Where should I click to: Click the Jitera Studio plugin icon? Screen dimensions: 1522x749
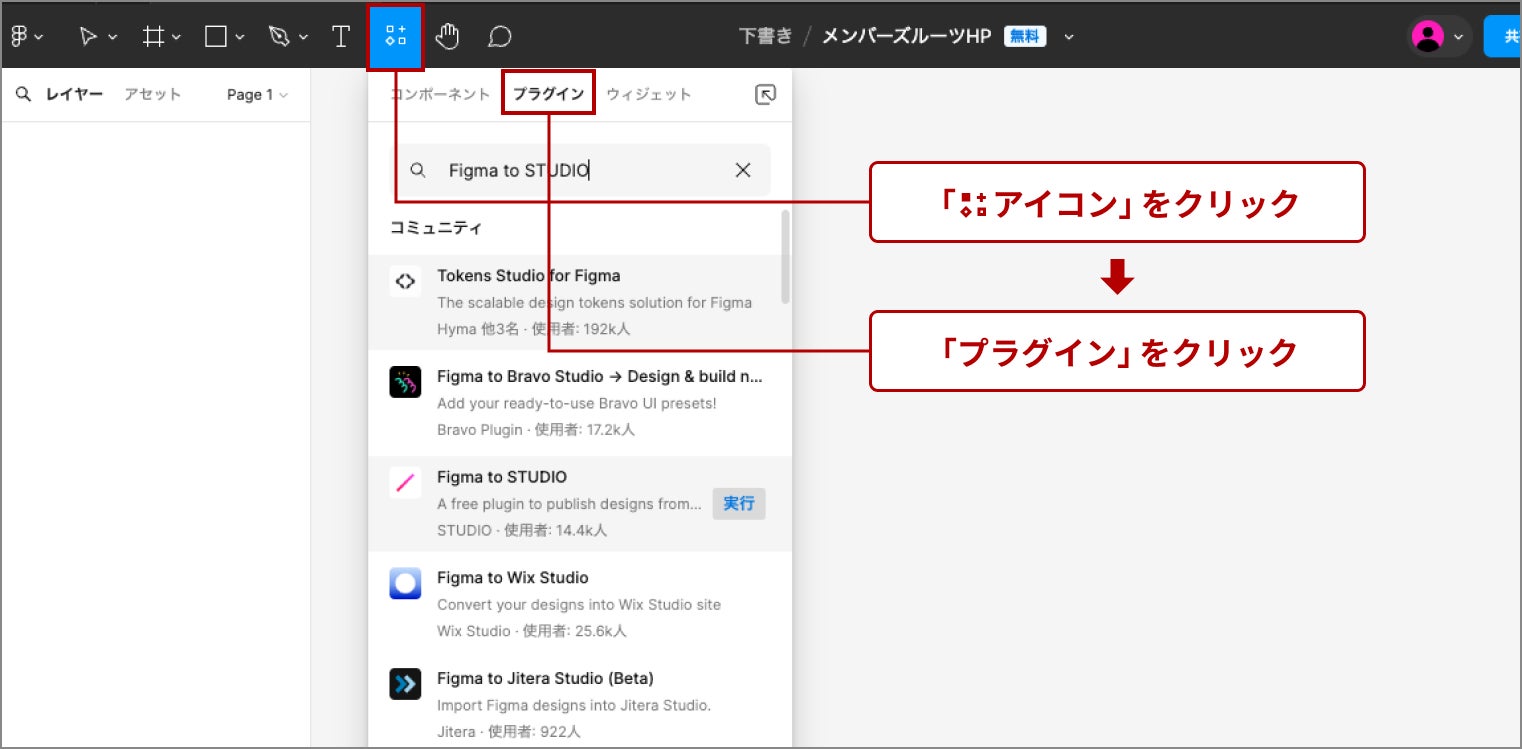tap(405, 684)
